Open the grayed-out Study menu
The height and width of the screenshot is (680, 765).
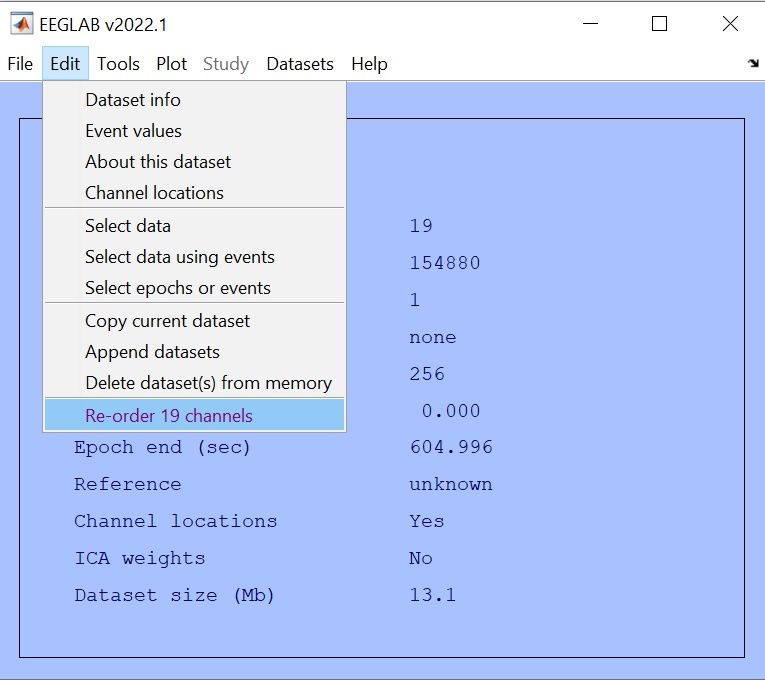pyautogui.click(x=226, y=64)
